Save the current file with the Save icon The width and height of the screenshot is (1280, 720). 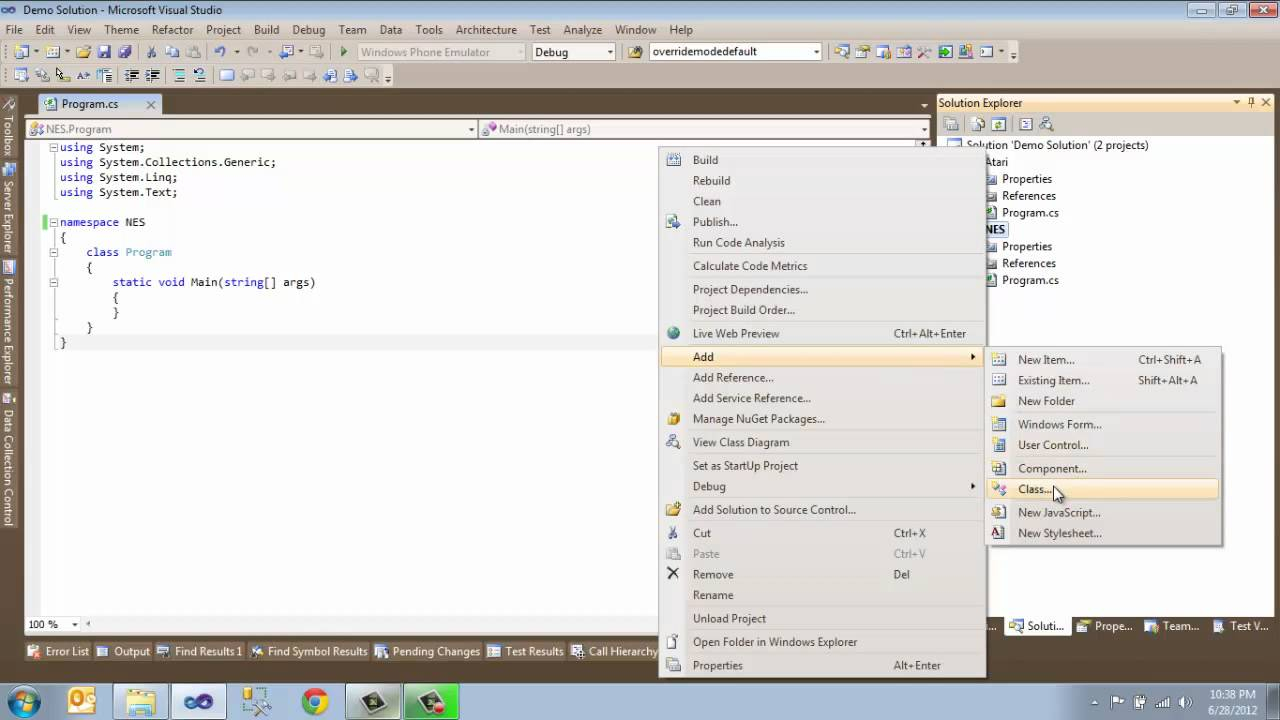coord(104,52)
